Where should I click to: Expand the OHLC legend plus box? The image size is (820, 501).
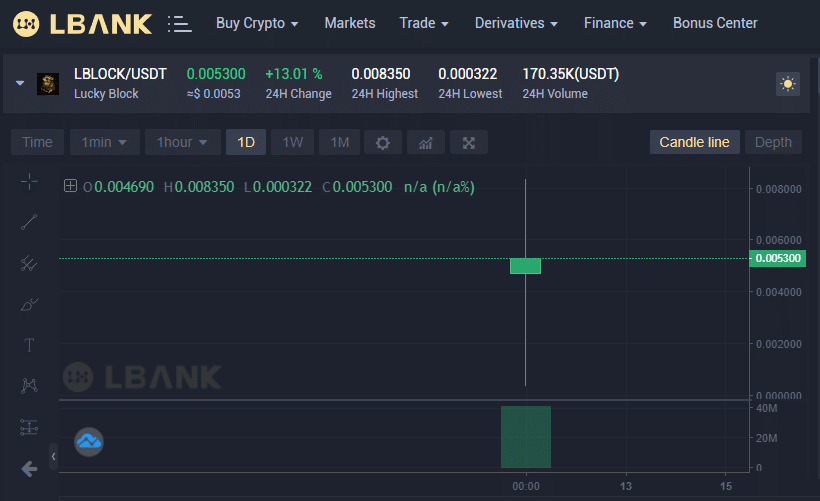click(70, 186)
